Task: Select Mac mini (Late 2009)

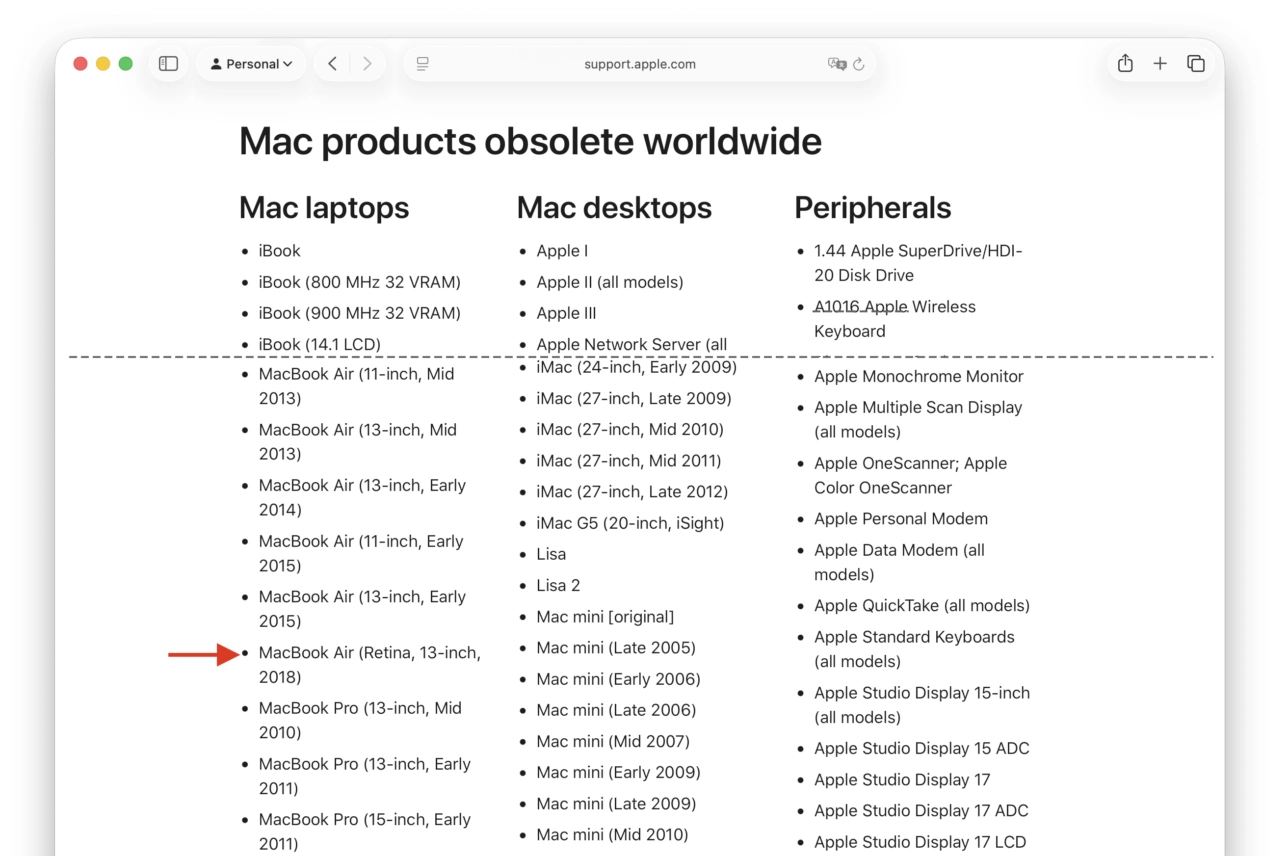Action: point(616,803)
